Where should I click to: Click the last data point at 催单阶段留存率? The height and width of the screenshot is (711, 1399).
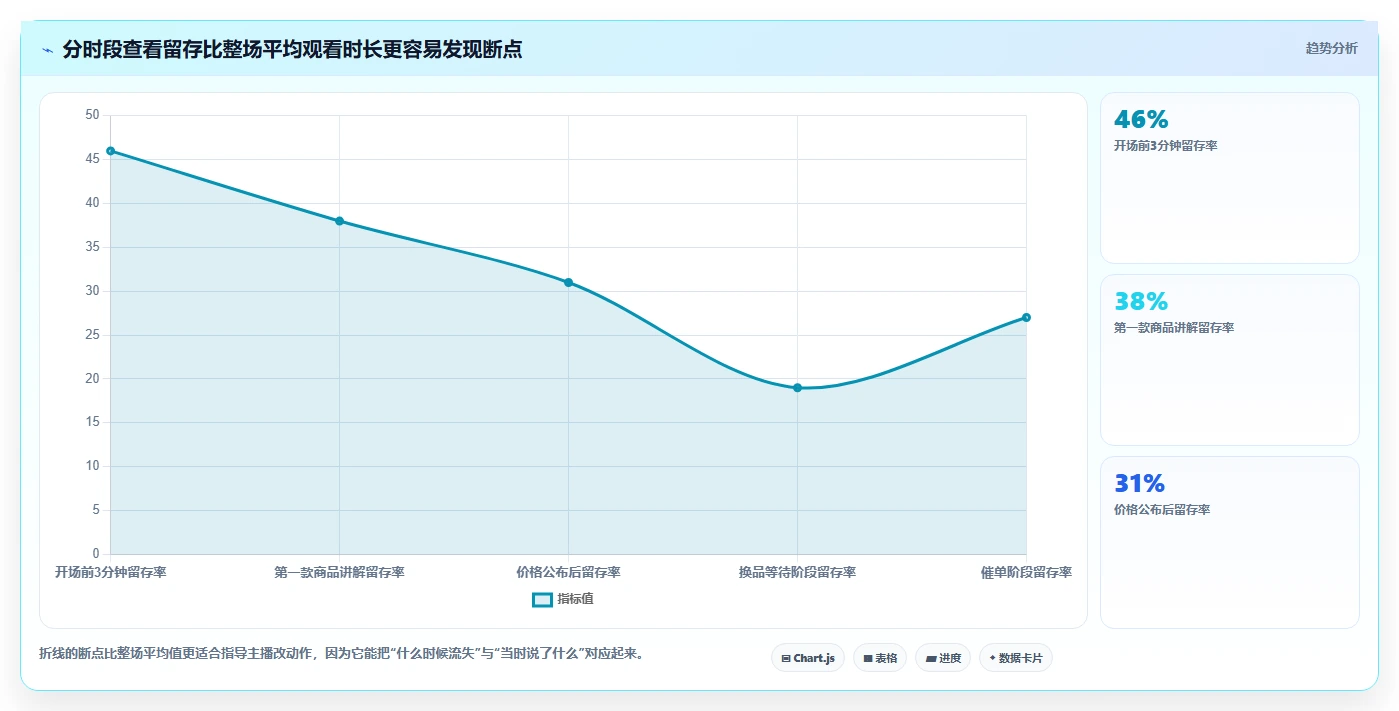point(1026,317)
